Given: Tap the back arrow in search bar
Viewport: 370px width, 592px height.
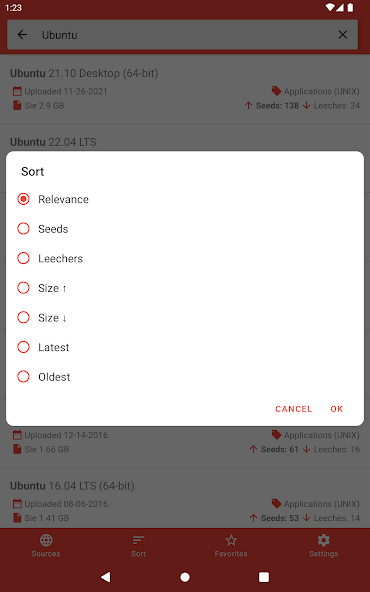Looking at the screenshot, I should pyautogui.click(x=22, y=35).
